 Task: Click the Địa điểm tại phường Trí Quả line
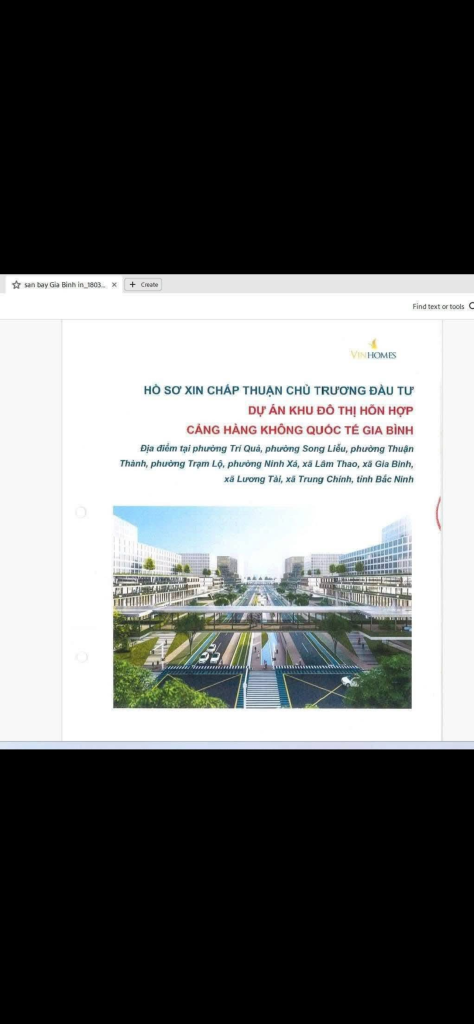click(276, 449)
